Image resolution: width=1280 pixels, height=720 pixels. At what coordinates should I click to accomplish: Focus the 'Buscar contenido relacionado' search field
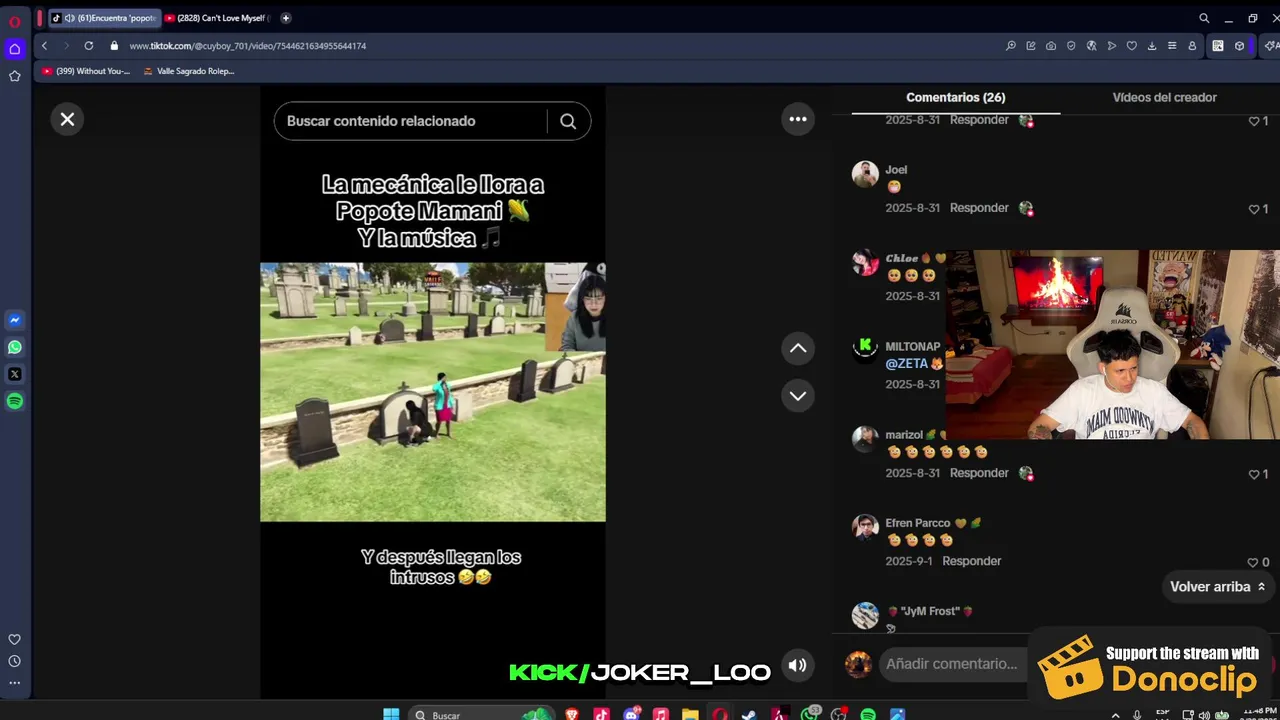pos(410,121)
